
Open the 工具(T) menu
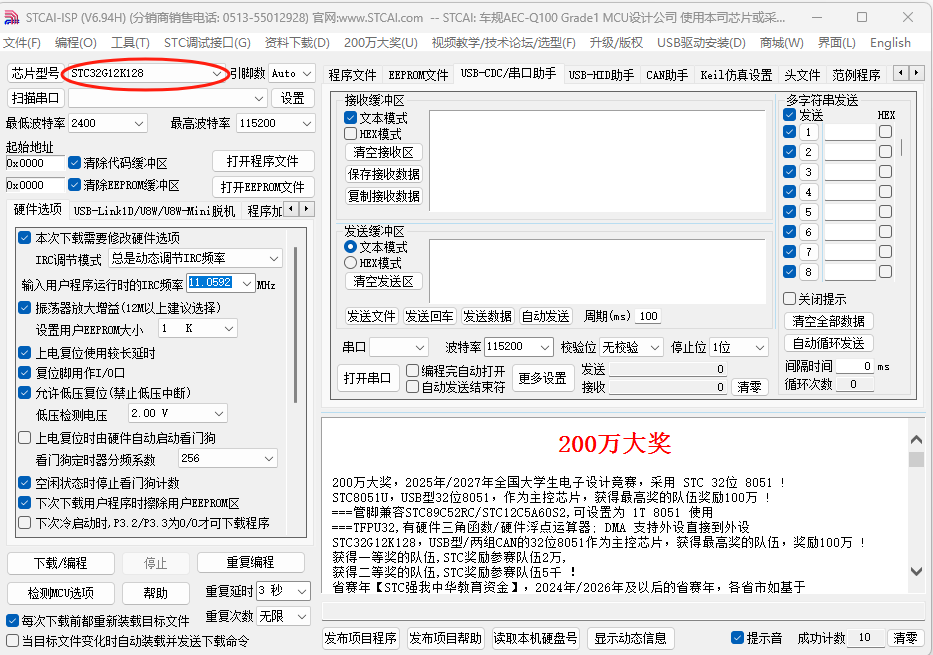(130, 43)
